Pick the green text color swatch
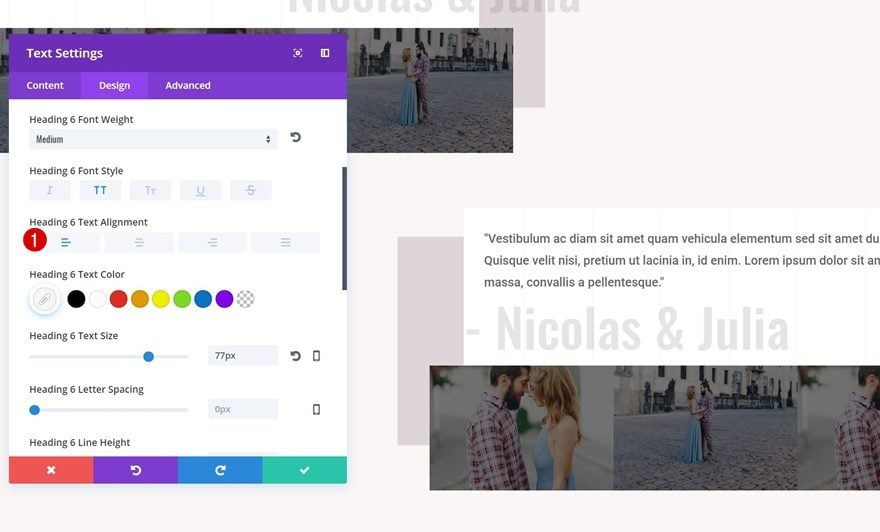Screen dimensions: 880x532 coord(182,299)
